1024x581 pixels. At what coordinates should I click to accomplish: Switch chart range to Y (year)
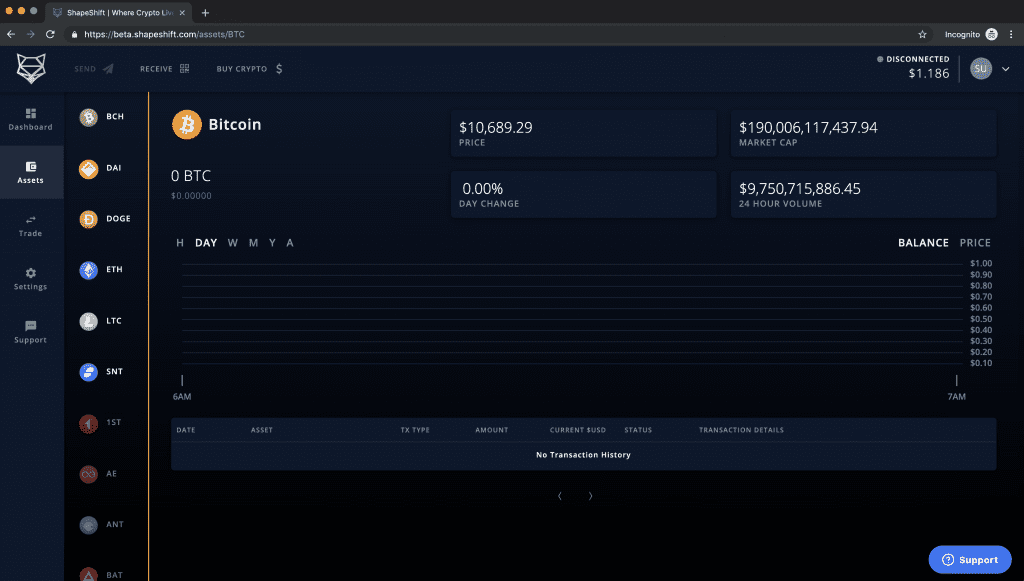click(x=272, y=243)
